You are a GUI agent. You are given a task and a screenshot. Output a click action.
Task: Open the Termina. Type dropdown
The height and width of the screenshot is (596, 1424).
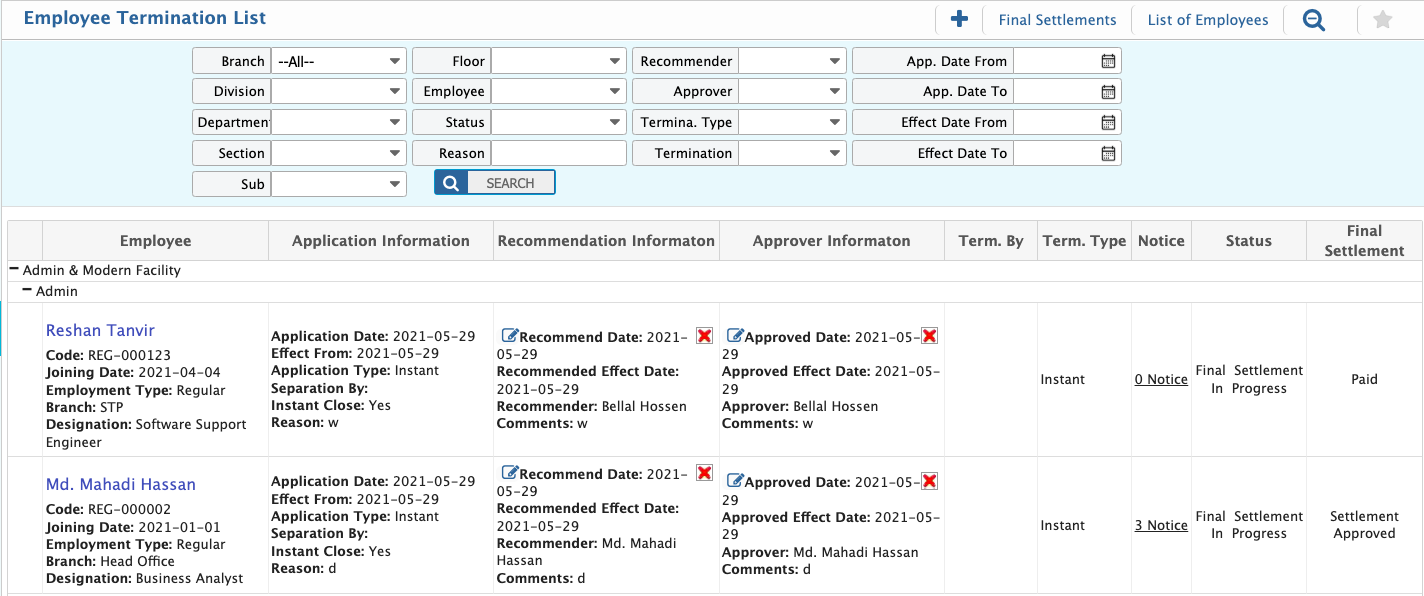792,122
